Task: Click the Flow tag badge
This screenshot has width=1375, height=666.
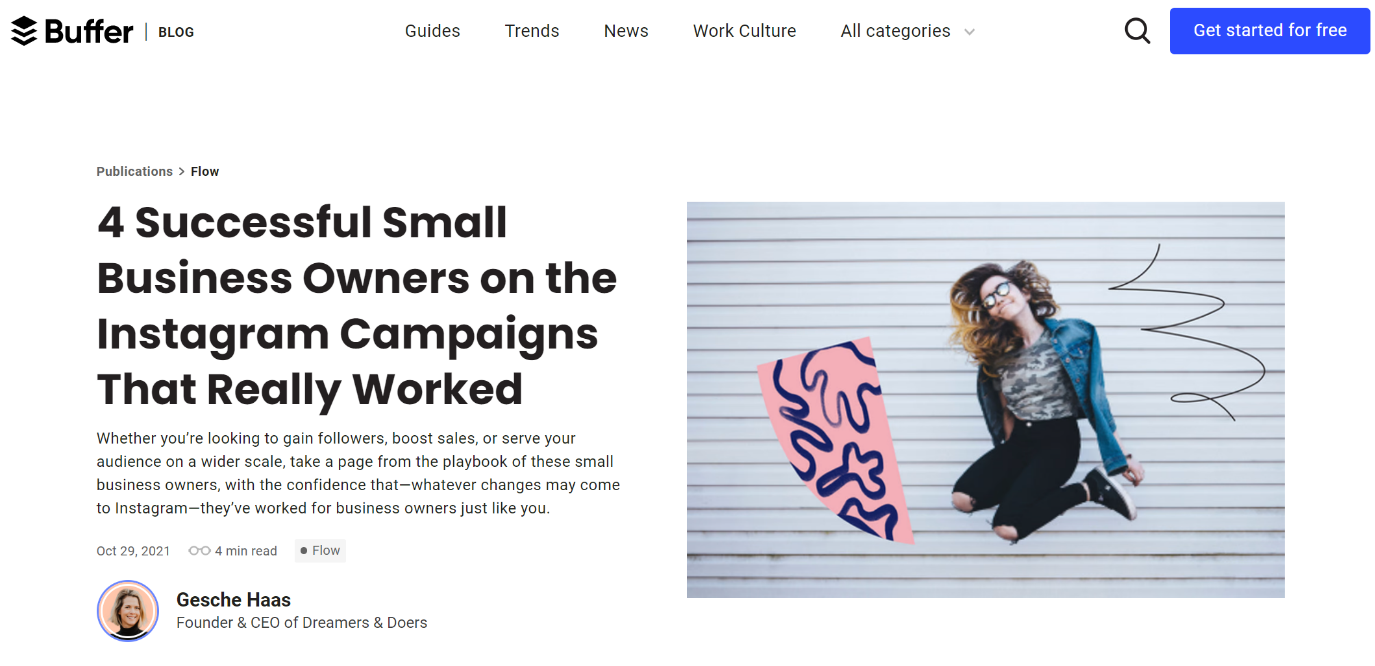Action: (x=320, y=551)
